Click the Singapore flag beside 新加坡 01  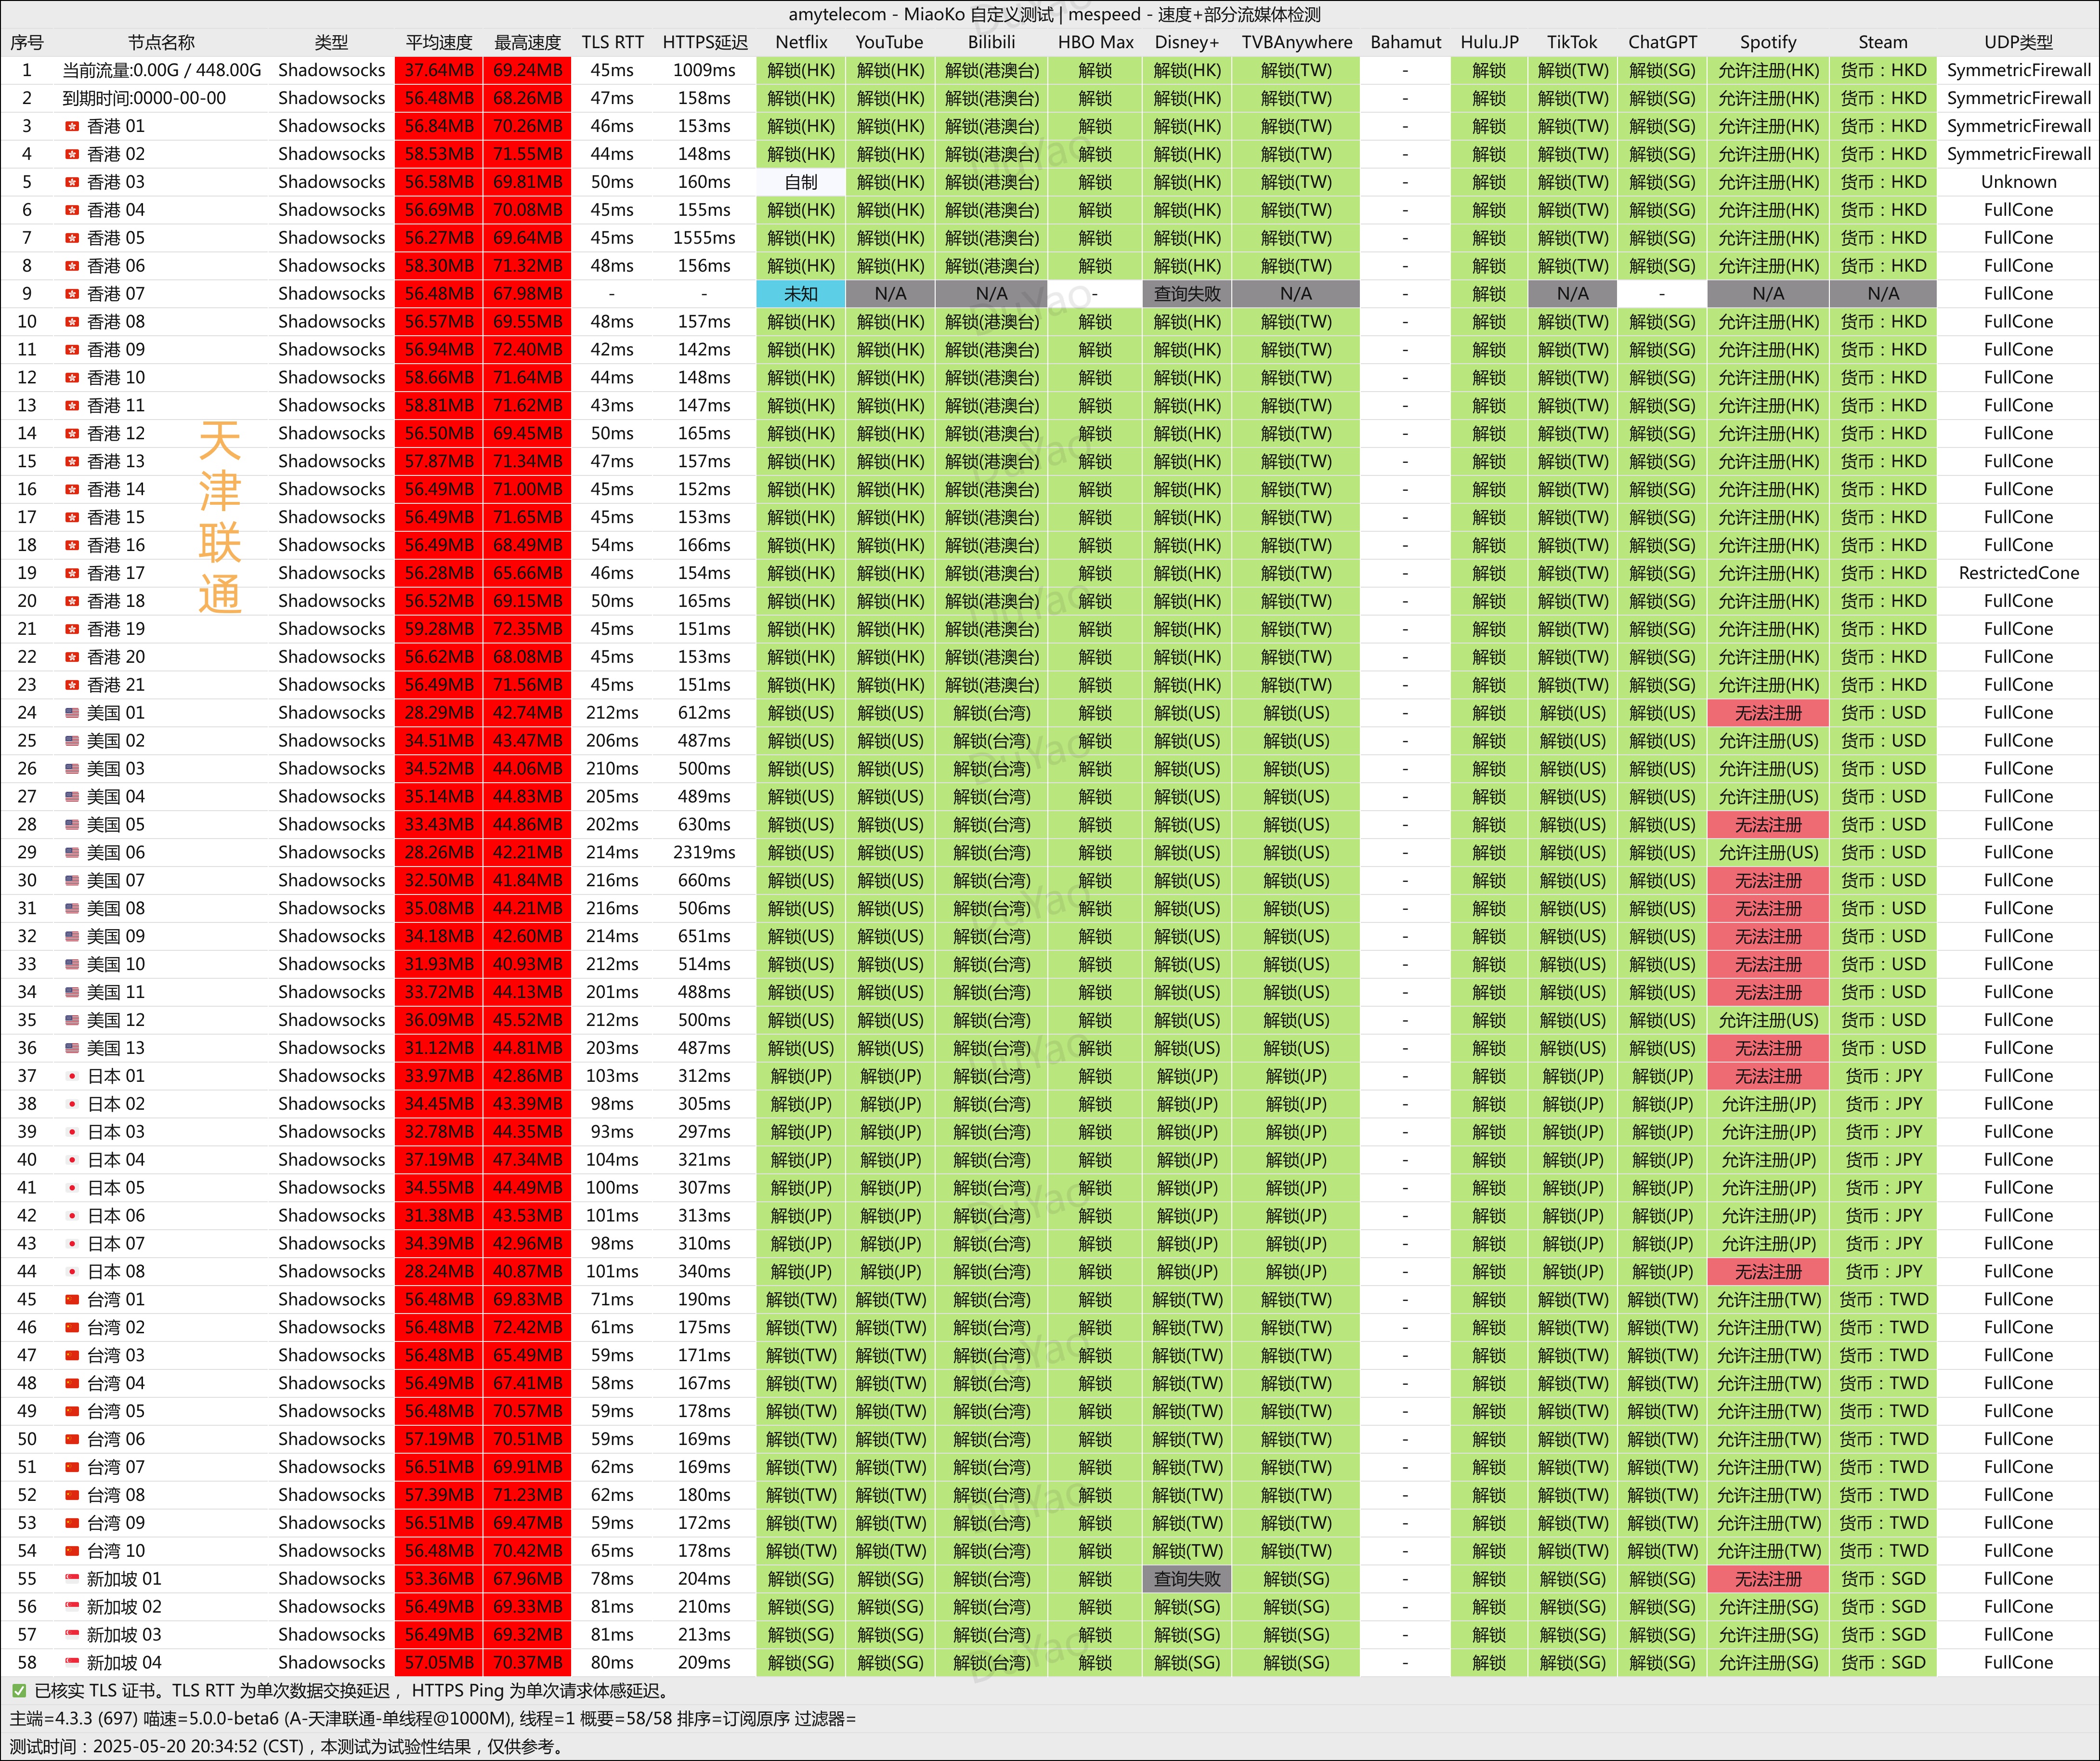[72, 1579]
